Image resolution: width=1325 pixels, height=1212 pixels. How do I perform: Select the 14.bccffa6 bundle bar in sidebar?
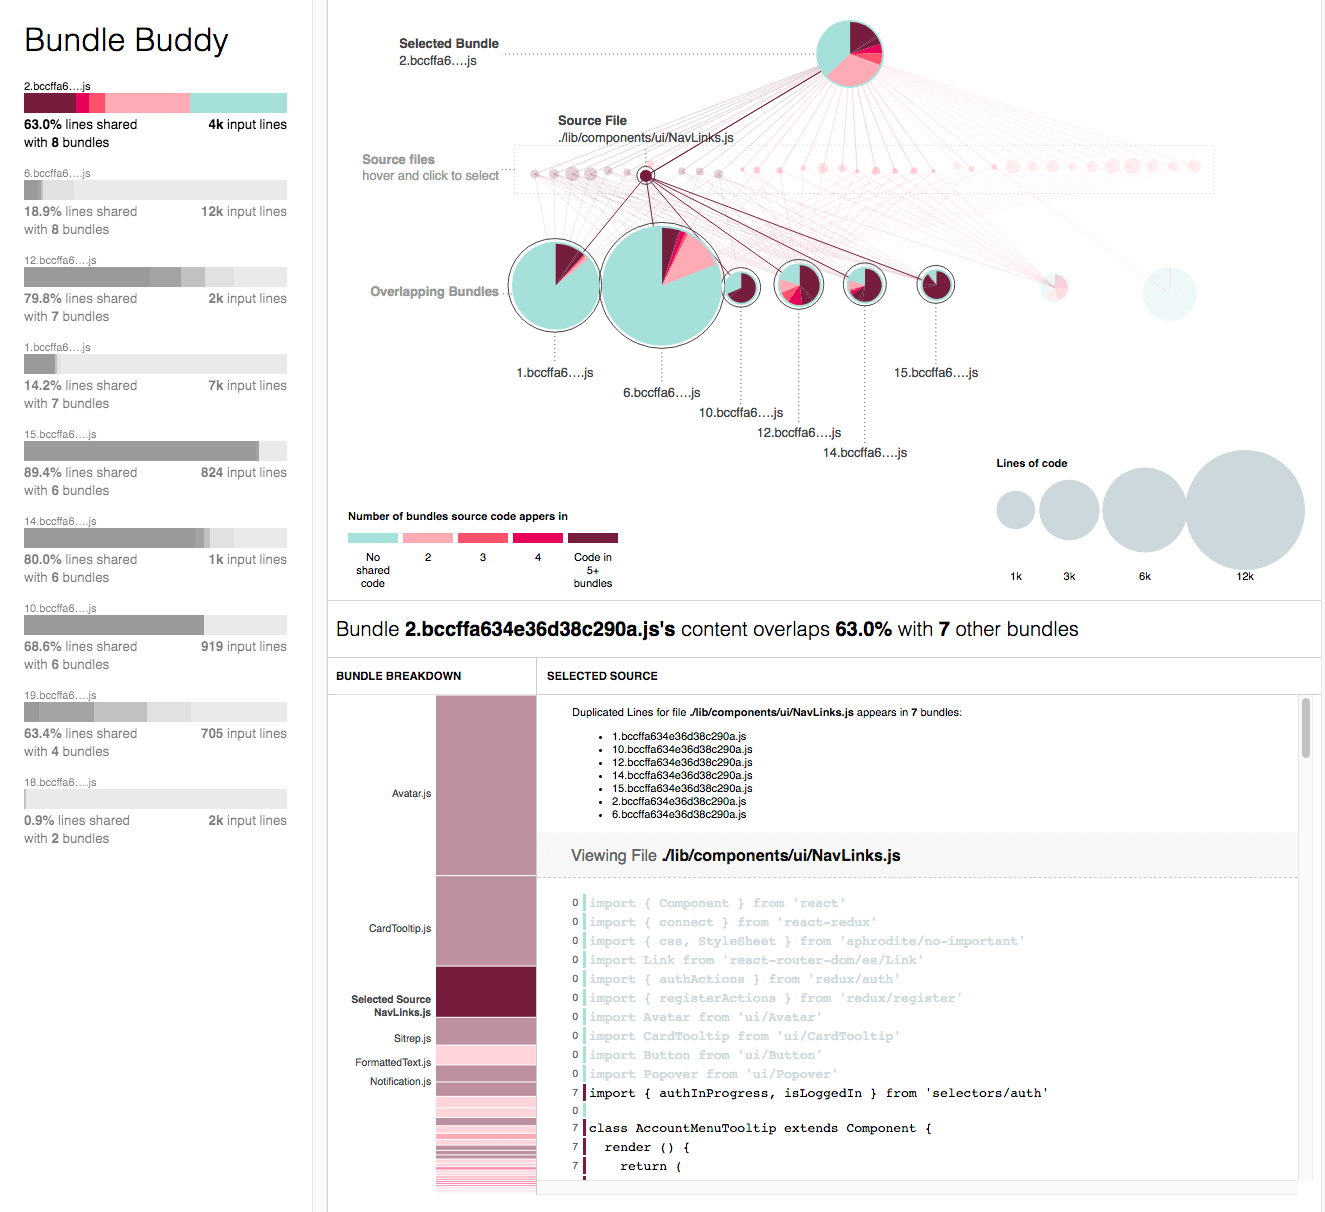coord(155,538)
